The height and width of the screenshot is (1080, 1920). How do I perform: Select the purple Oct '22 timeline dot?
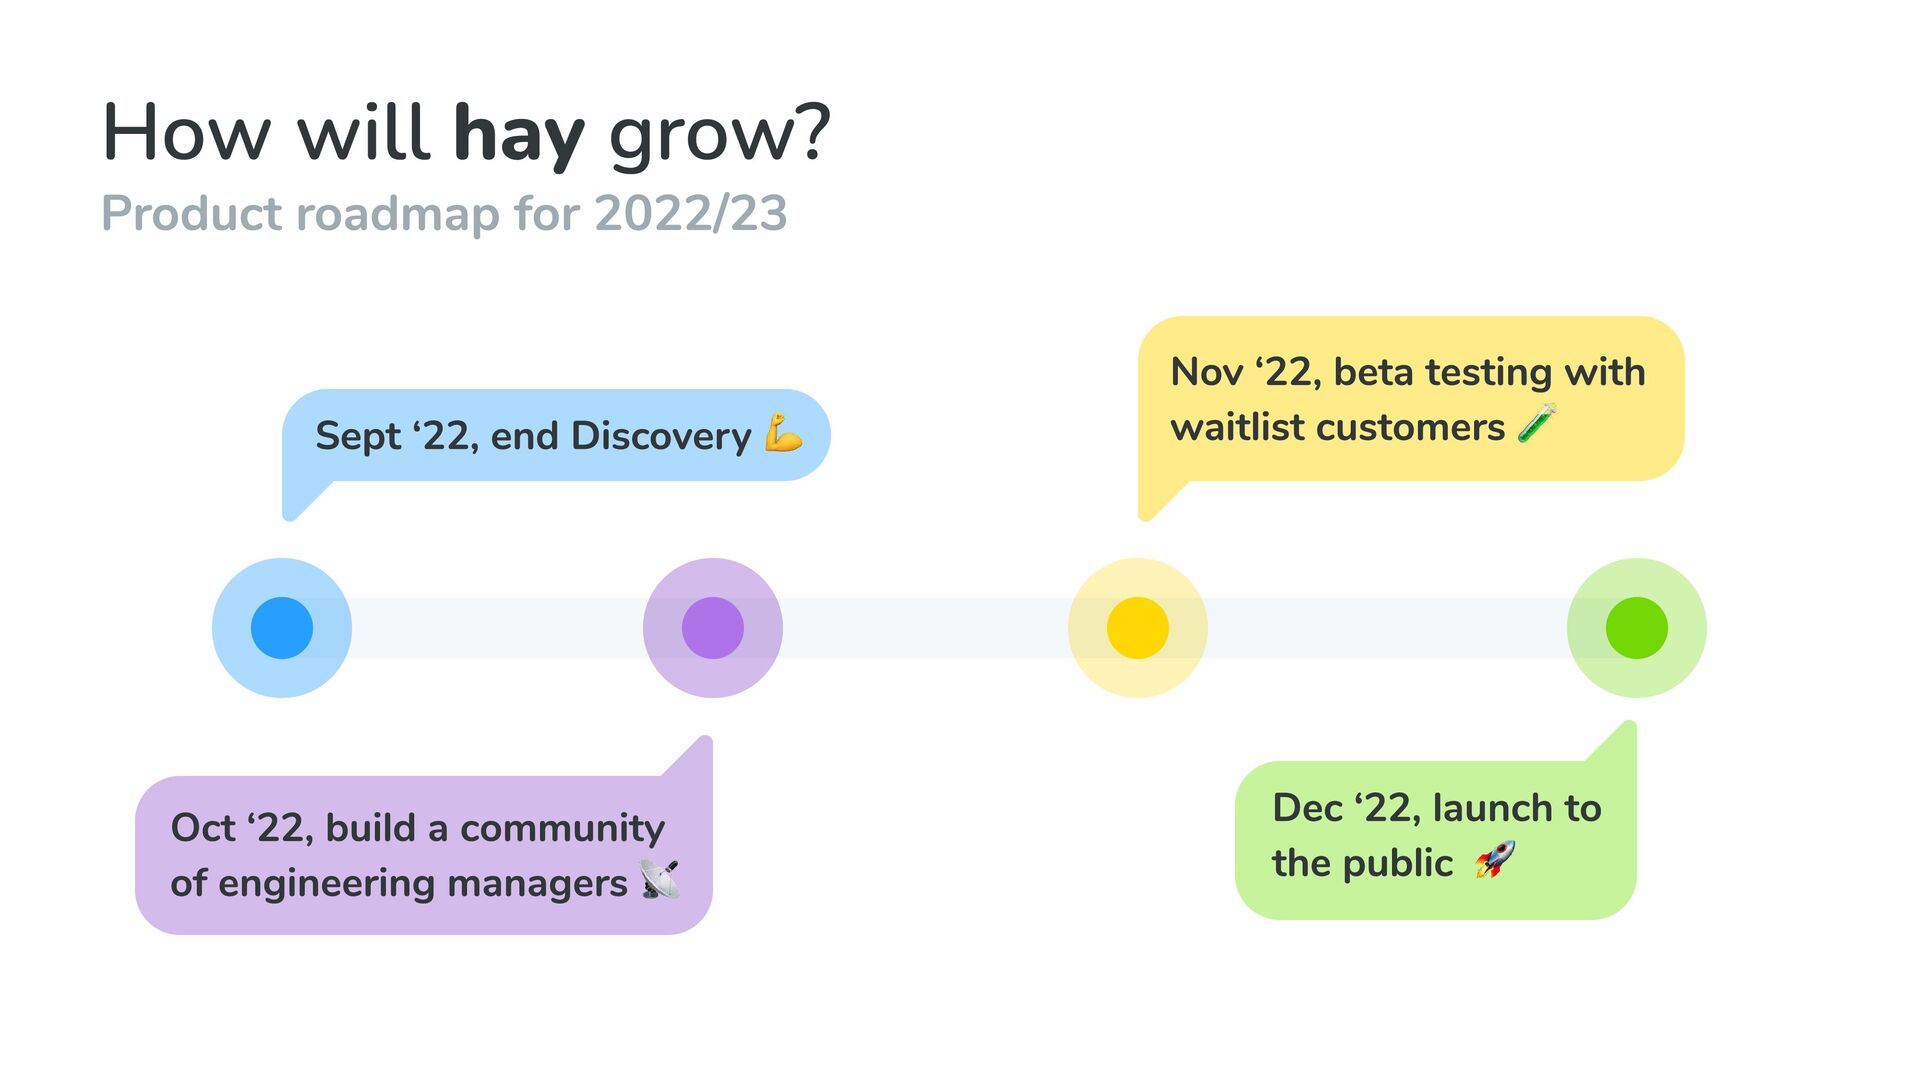coord(713,628)
